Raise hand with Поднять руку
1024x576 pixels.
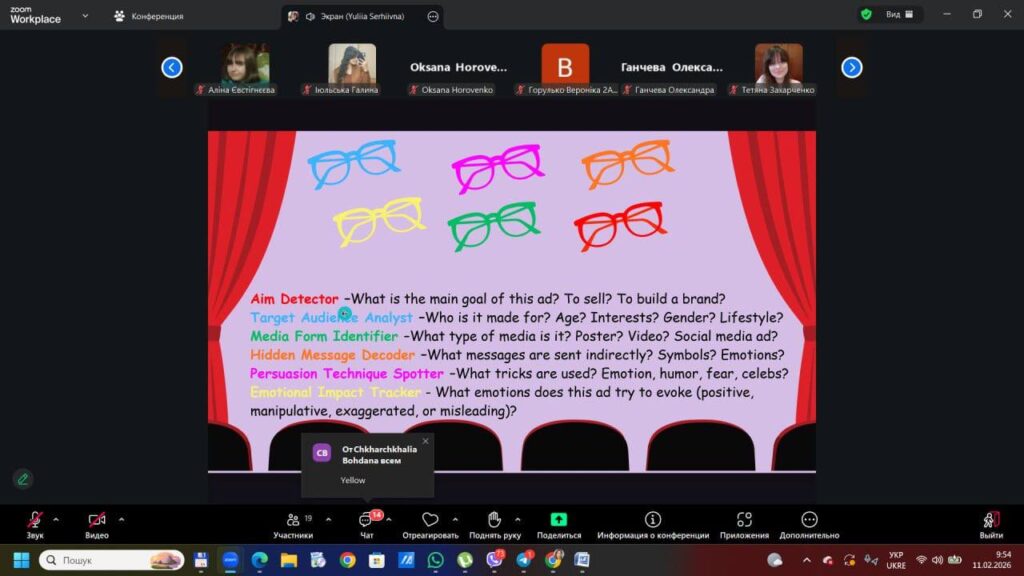pos(494,520)
